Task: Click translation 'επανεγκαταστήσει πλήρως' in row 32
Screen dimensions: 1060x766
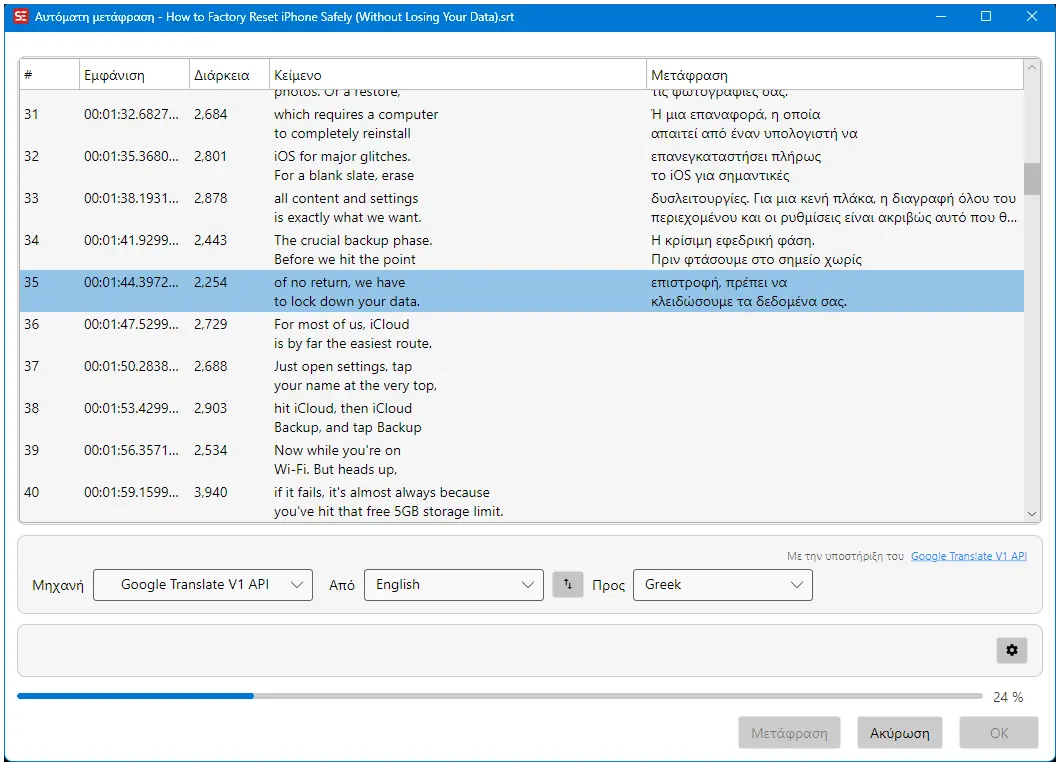Action: 736,156
